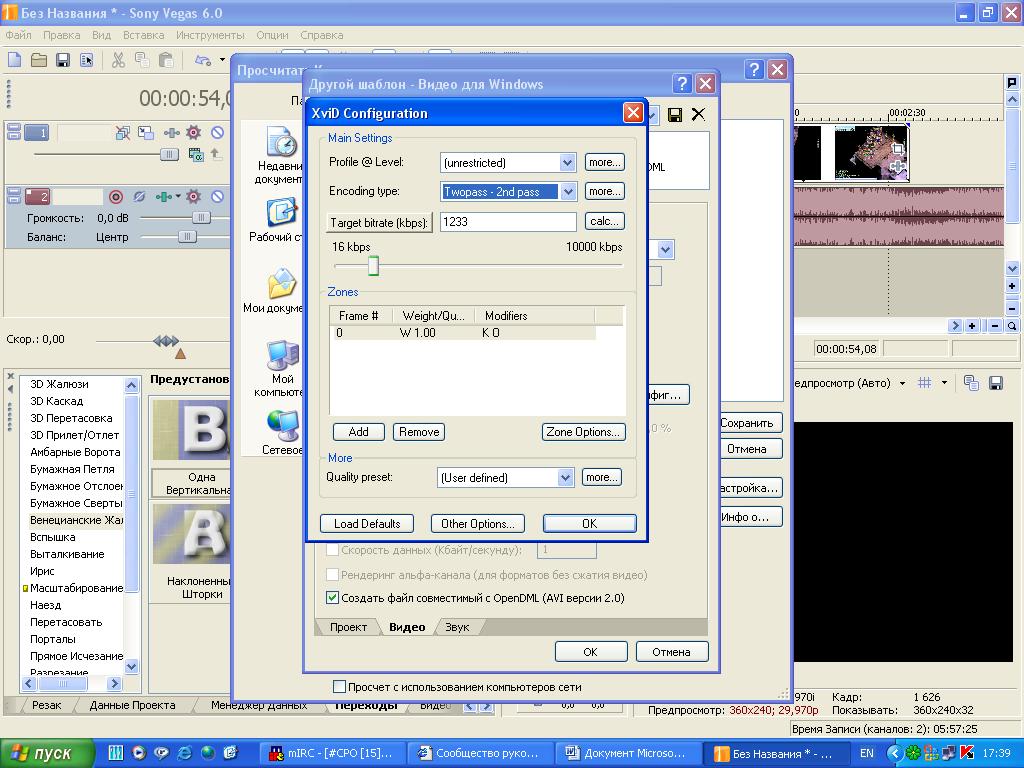This screenshot has height=768, width=1024.
Task: Open the preview quality (Авто) dropdown
Action: pyautogui.click(x=903, y=383)
